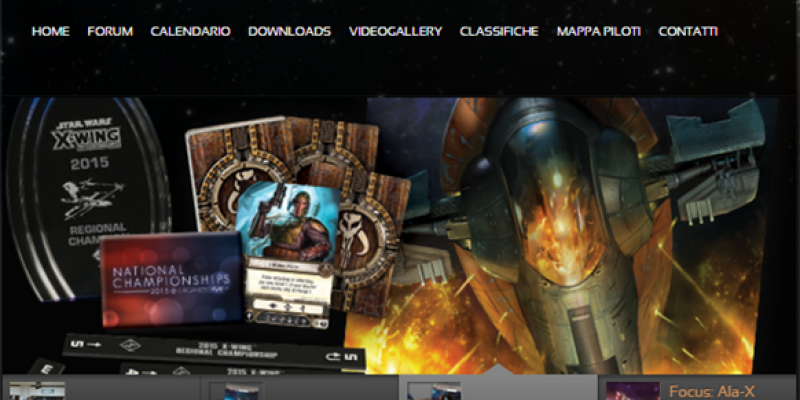Viewport: 800px width, 400px height.
Task: Go to the FORUM page
Action: coord(110,32)
